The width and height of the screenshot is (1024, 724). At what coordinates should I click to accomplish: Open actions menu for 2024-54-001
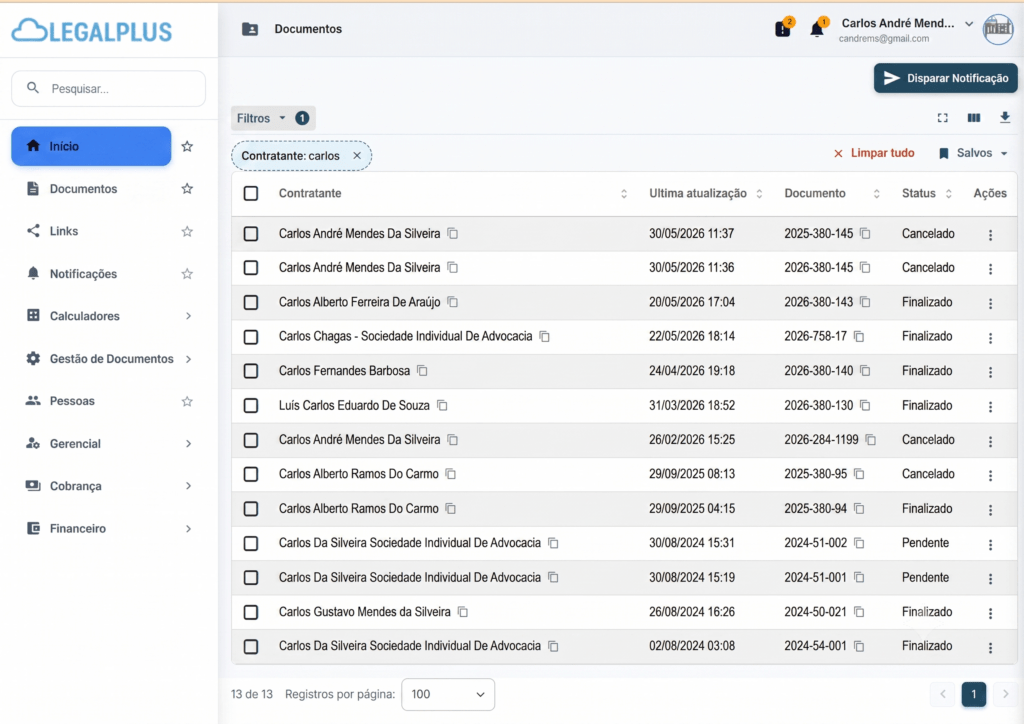(990, 648)
